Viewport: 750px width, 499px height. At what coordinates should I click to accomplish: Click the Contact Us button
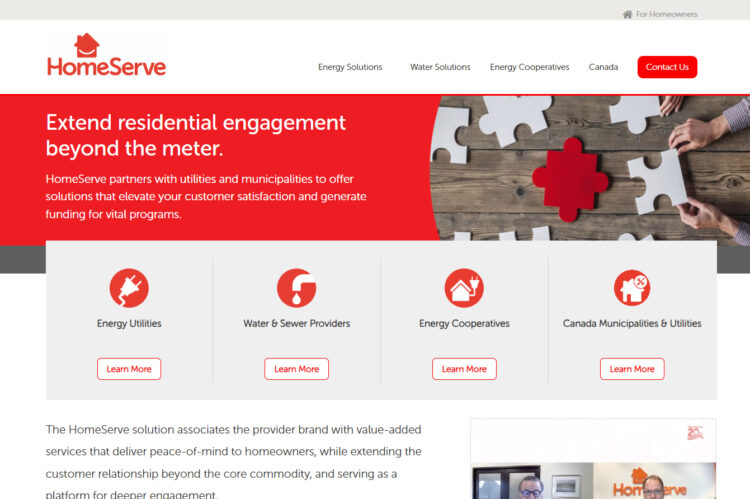point(667,67)
